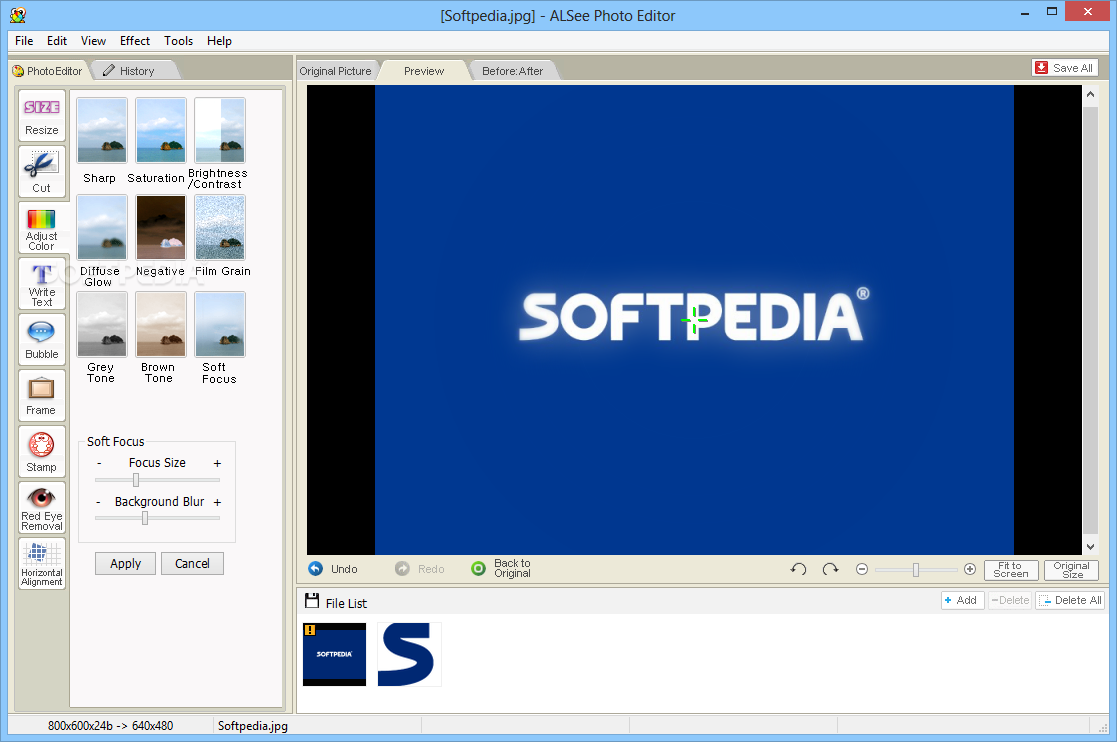Viewport: 1117px width, 742px height.
Task: Select the blue S thumbnail in File List
Action: coord(409,654)
